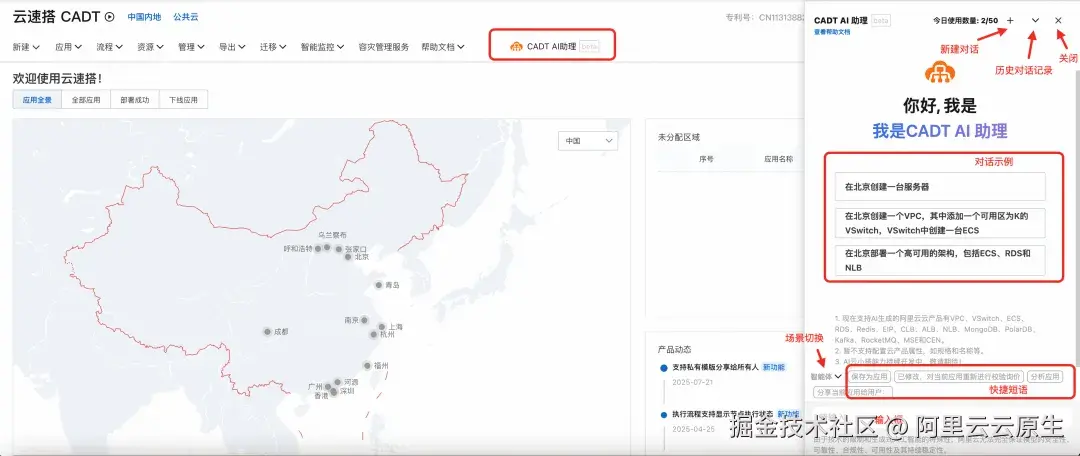This screenshot has height=456, width=1080.
Task: Choose the VPC and VSwitch ECS example prompt
Action: (940, 223)
